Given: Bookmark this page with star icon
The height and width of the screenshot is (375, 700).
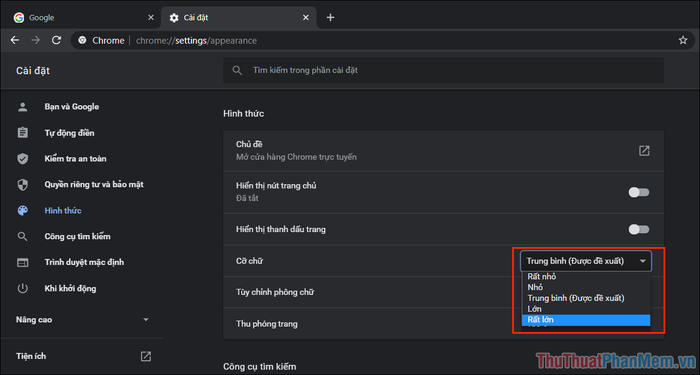Looking at the screenshot, I should point(683,40).
